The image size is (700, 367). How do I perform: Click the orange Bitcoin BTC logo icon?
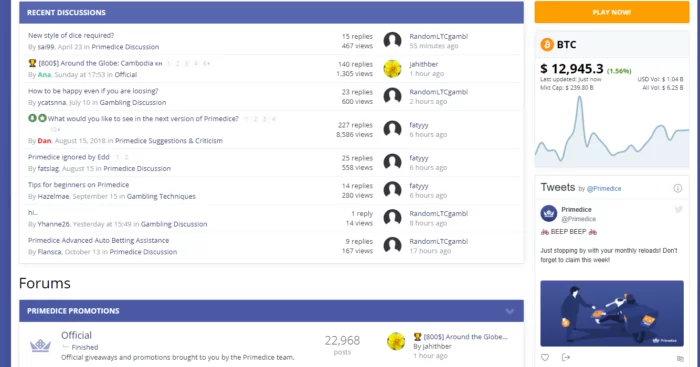[x=547, y=44]
